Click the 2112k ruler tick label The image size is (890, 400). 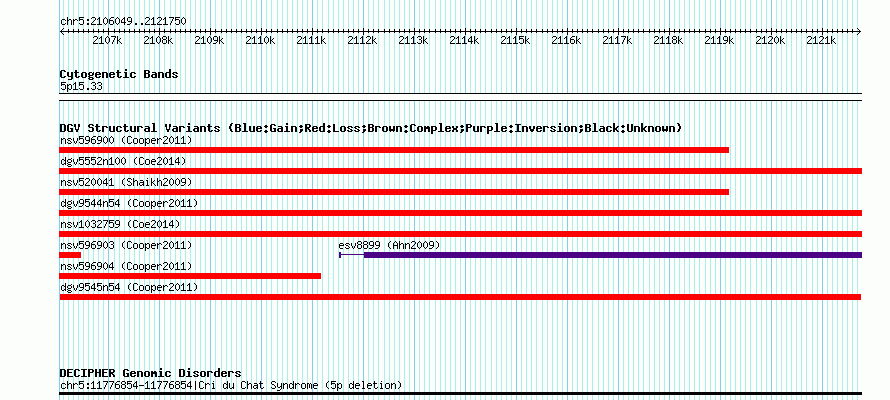362,40
